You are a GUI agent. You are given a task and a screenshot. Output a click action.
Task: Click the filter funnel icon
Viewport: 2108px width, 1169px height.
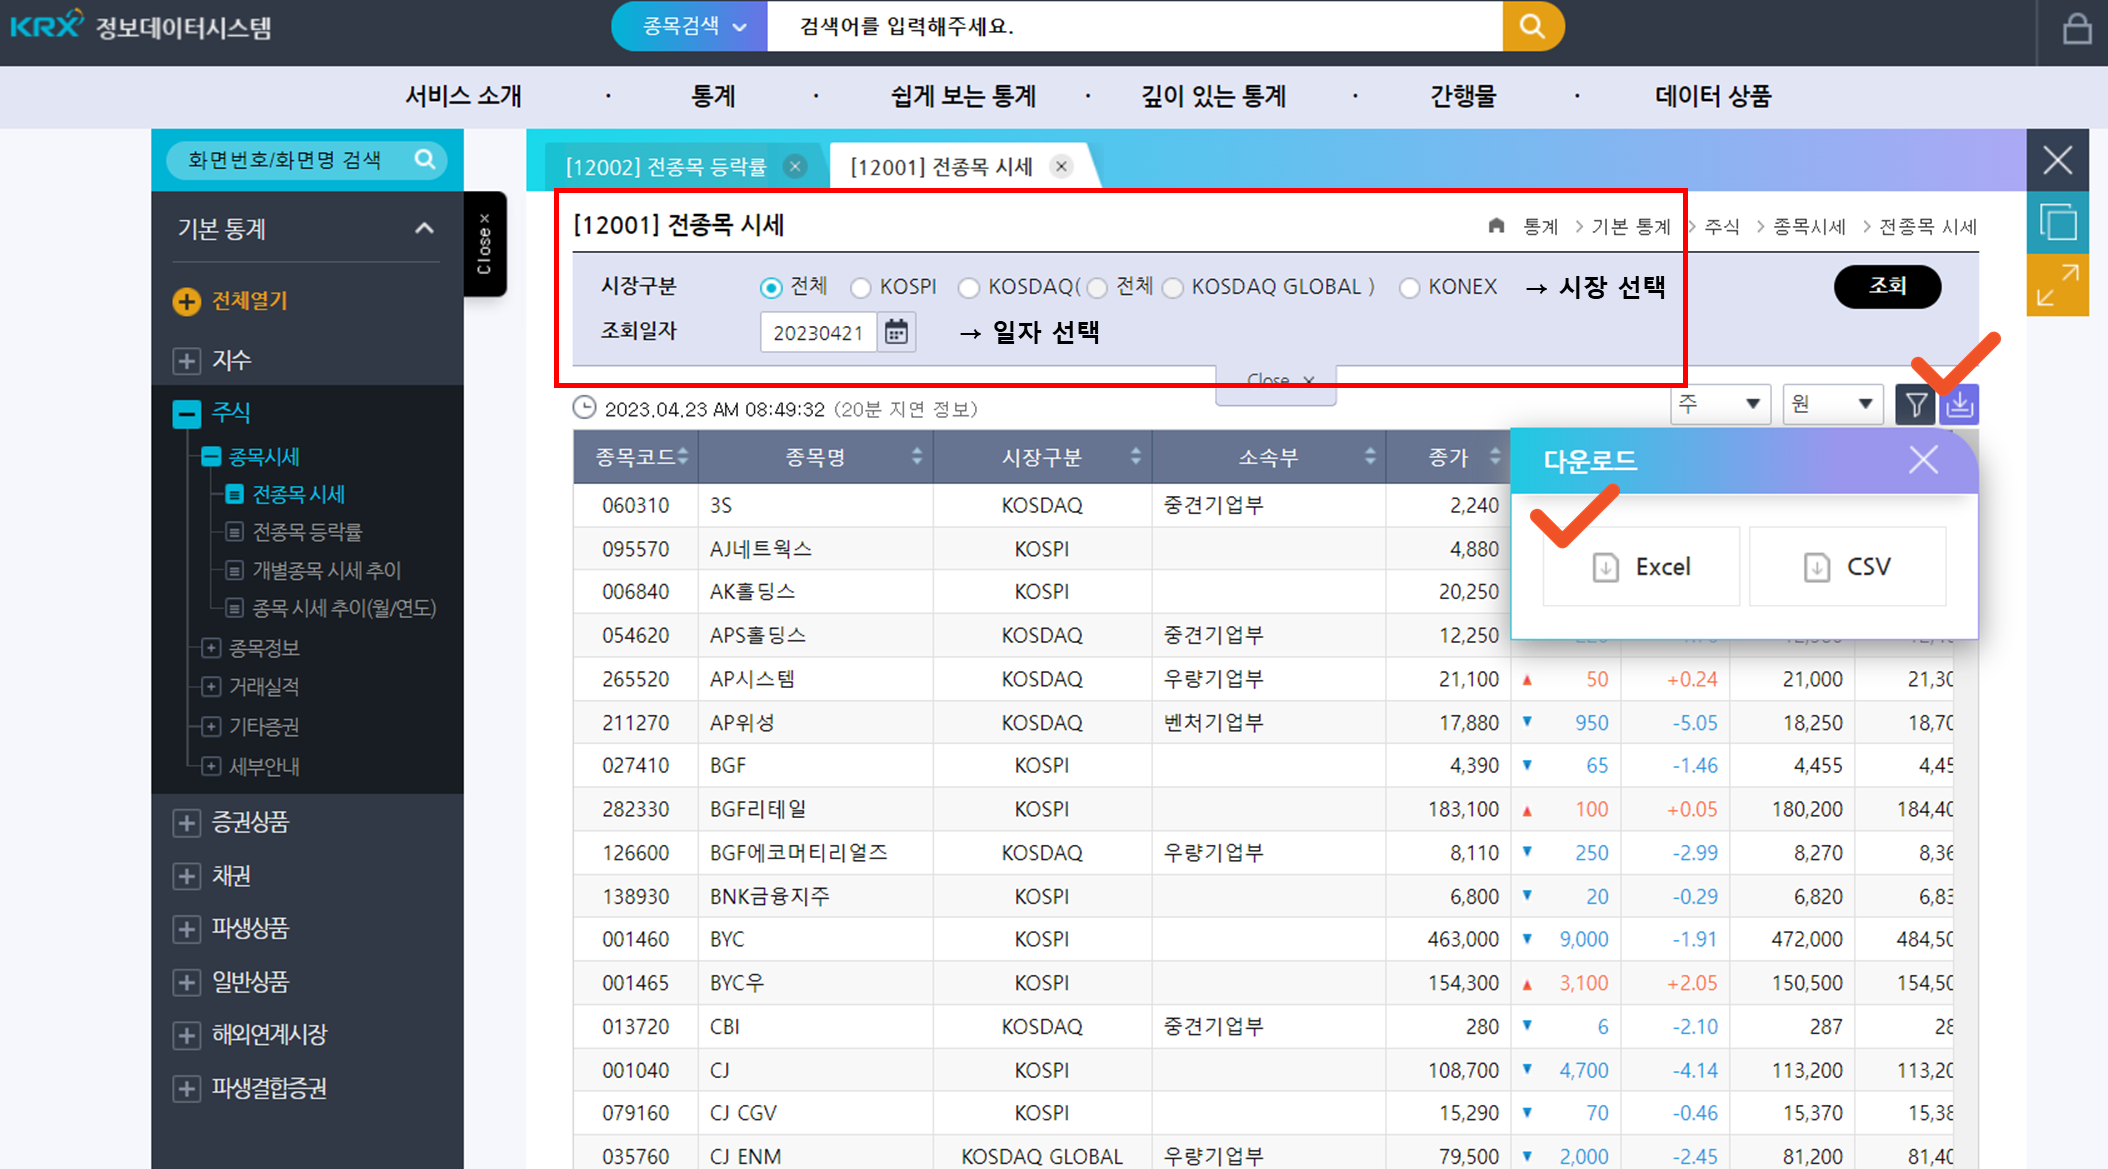[1915, 405]
